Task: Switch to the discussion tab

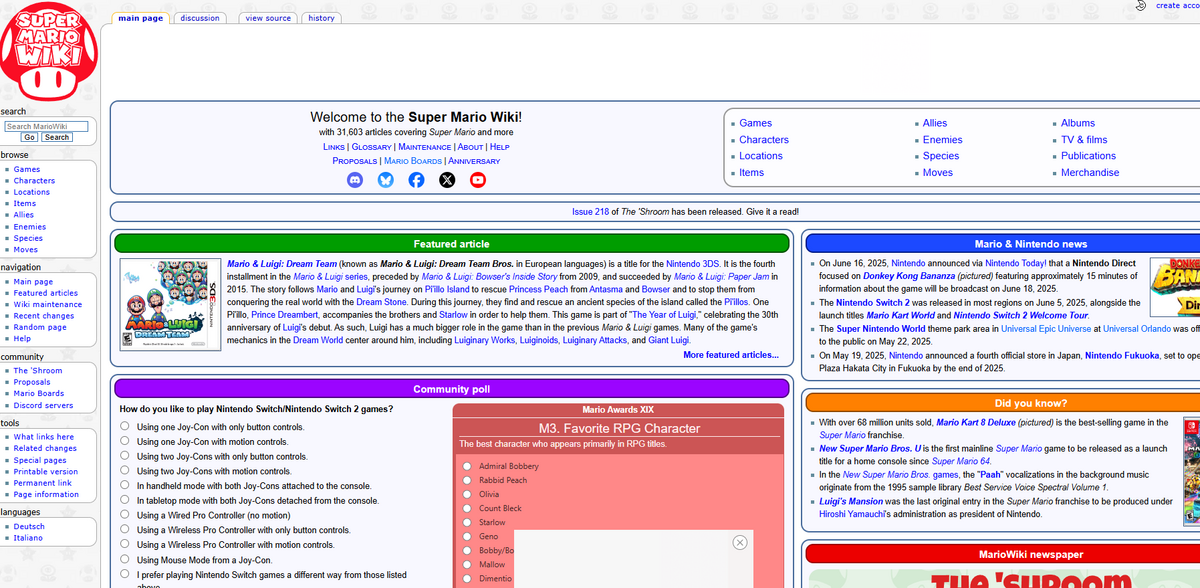Action: 200,18
